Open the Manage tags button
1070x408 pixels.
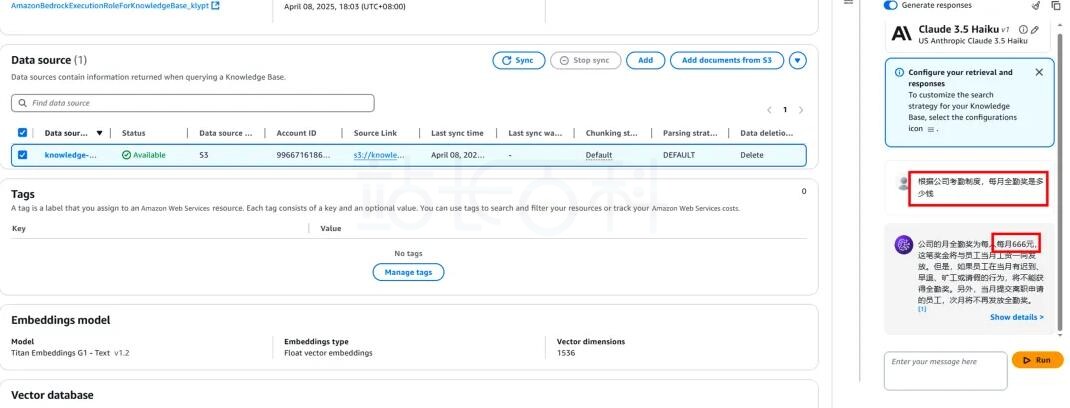[408, 272]
